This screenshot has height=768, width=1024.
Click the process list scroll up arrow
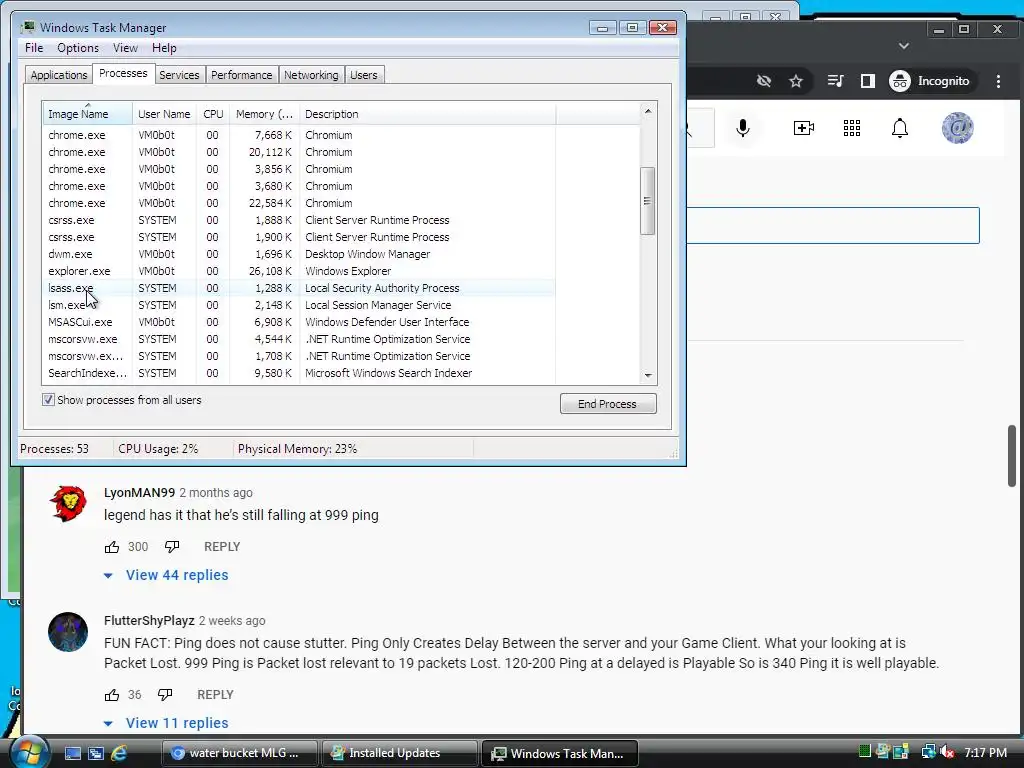click(648, 111)
